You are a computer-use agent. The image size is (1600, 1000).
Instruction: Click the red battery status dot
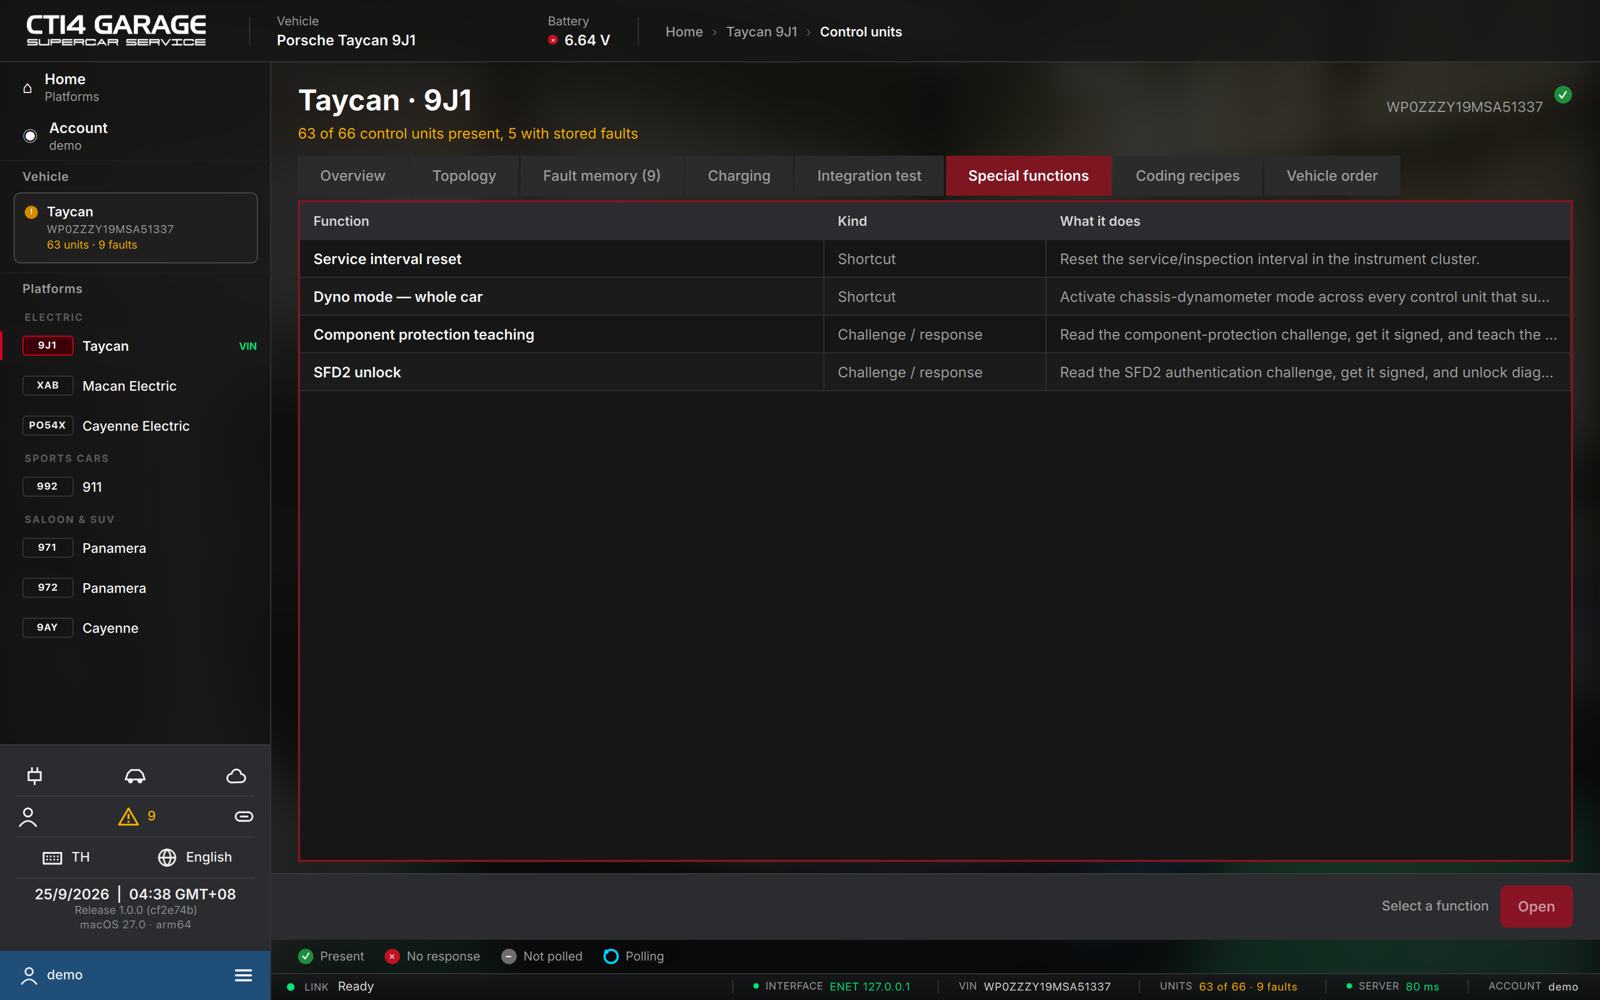click(x=553, y=40)
